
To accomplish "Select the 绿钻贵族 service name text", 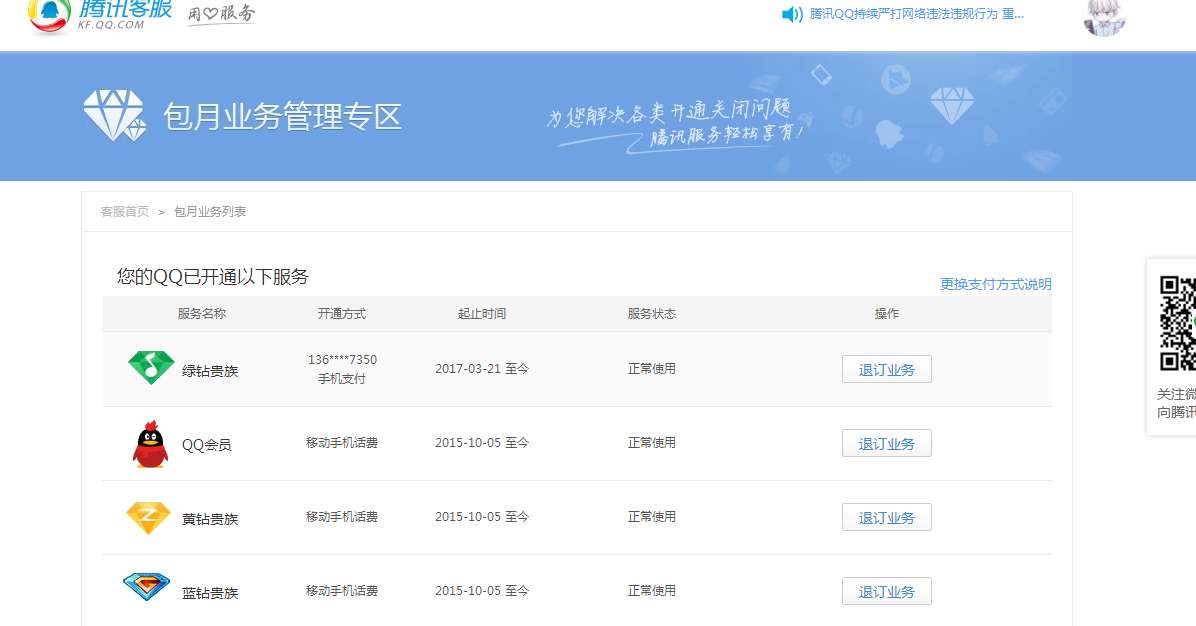I will pos(210,371).
